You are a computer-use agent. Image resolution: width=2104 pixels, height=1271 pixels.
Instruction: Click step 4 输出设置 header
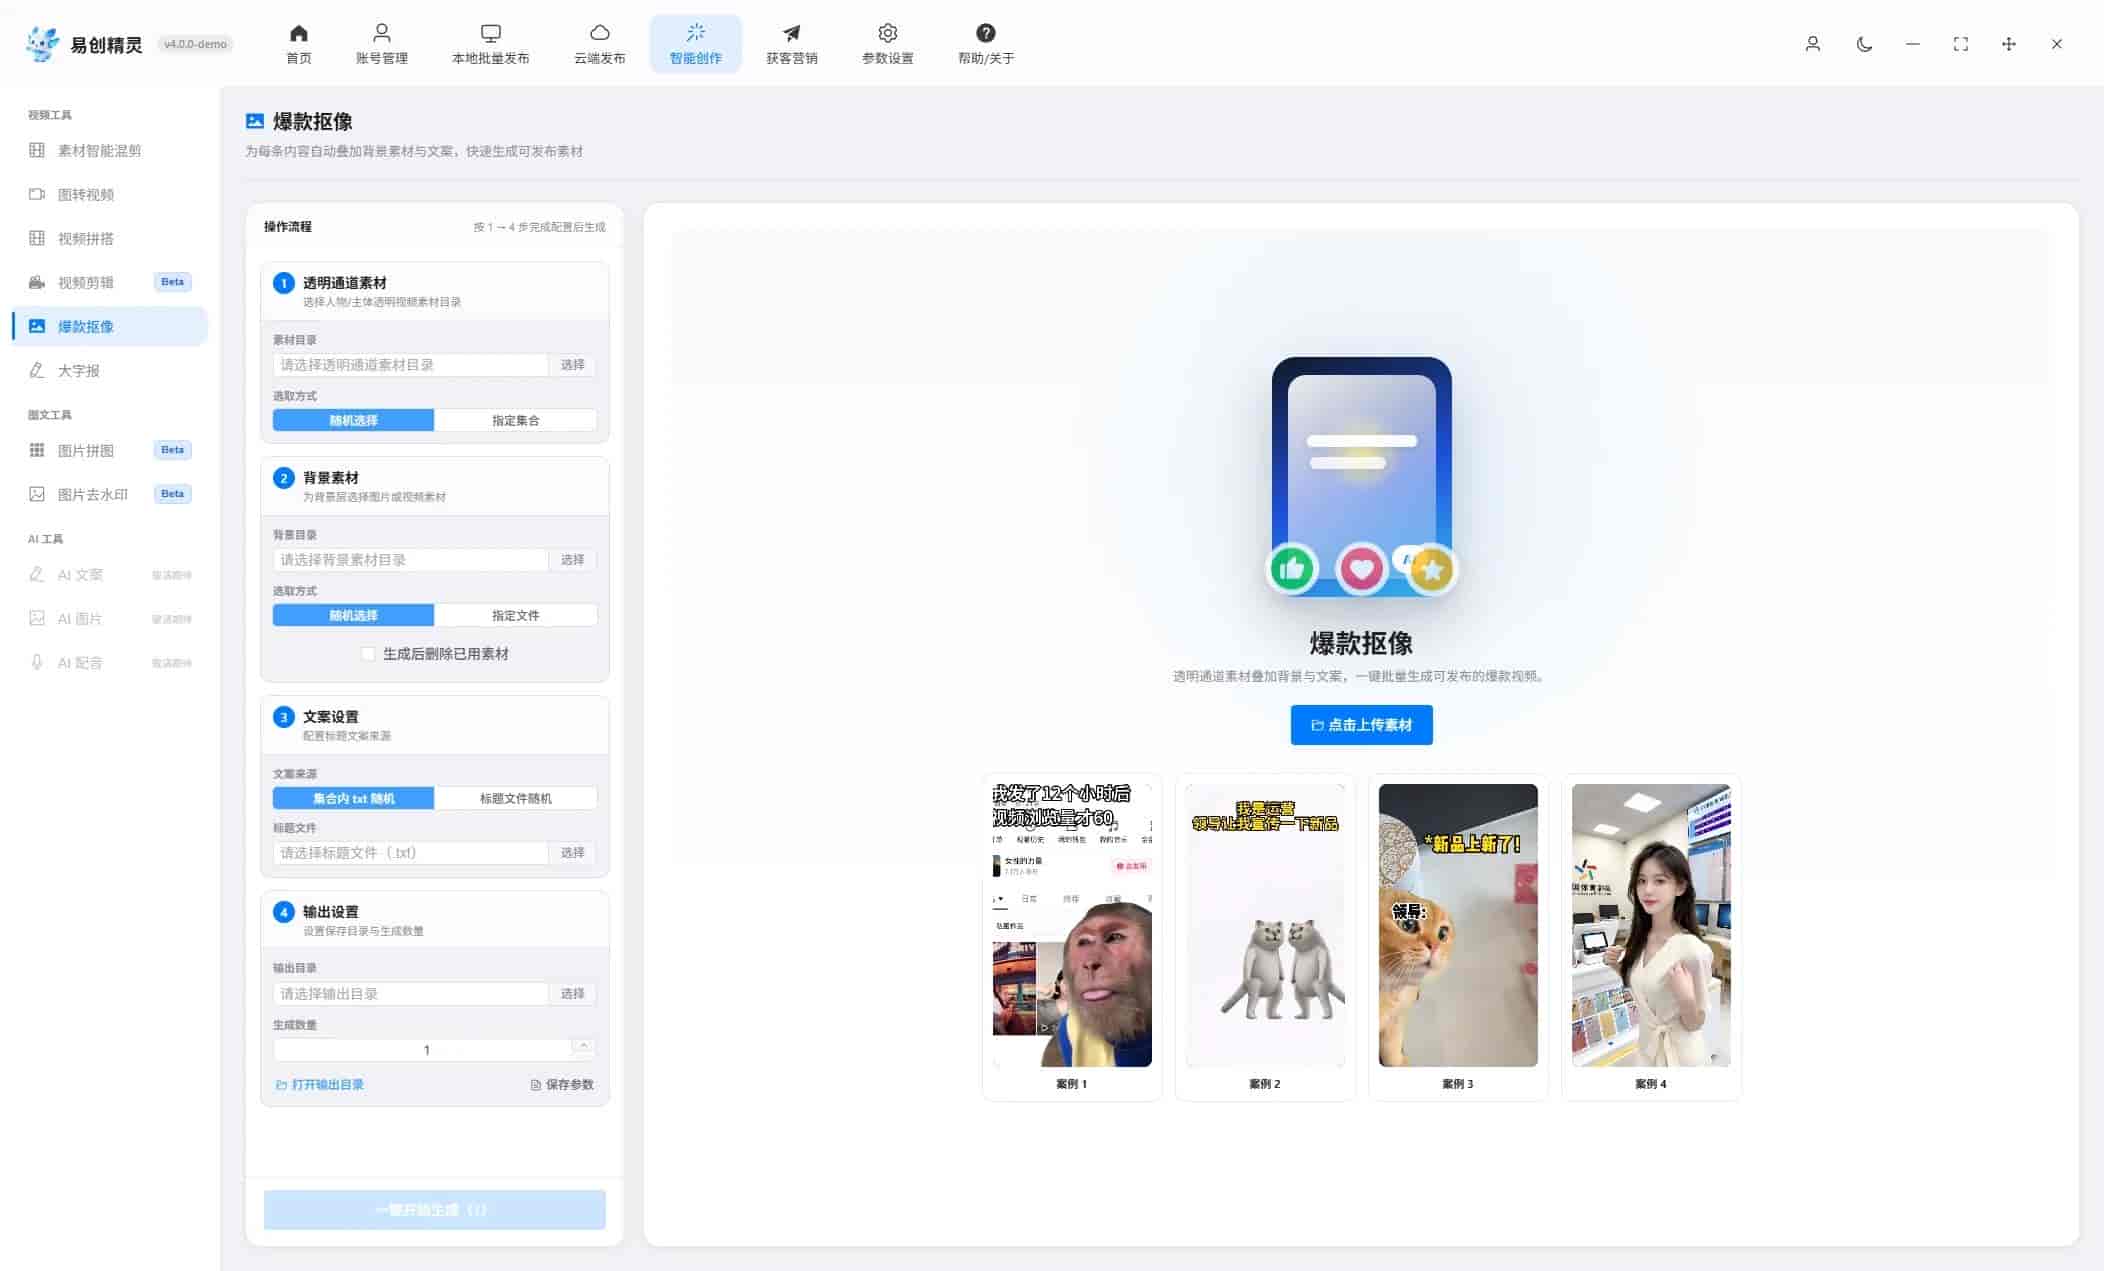434,920
